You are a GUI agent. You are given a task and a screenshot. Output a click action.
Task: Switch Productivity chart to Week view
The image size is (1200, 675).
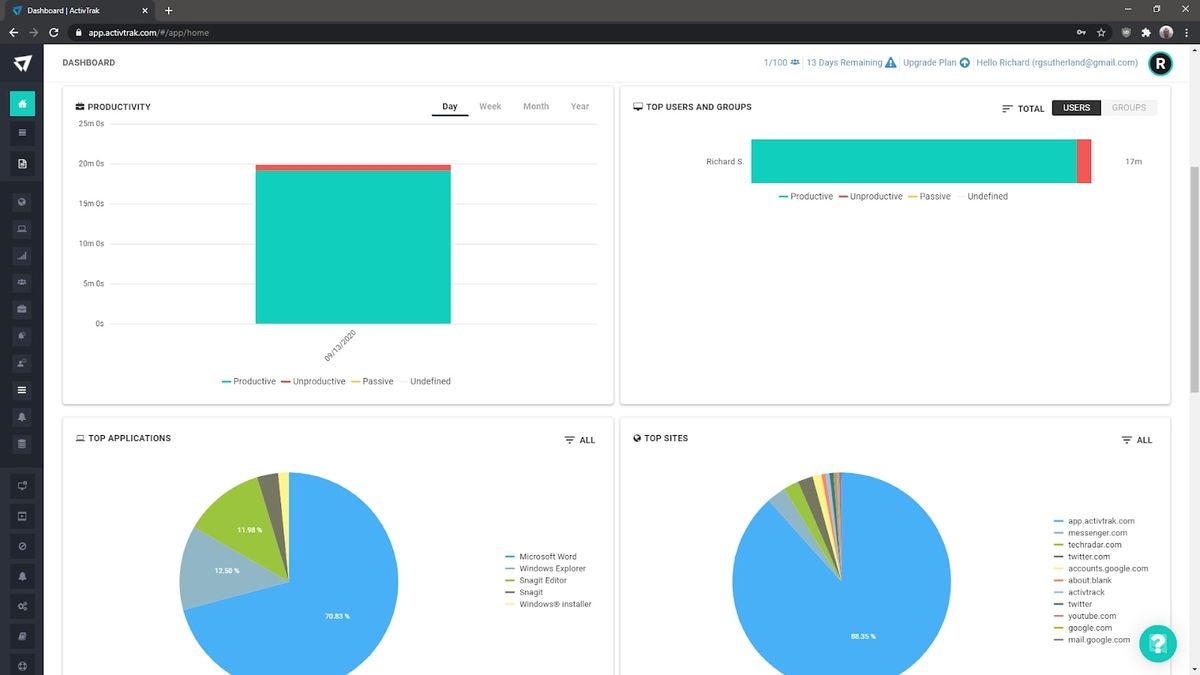pyautogui.click(x=489, y=106)
